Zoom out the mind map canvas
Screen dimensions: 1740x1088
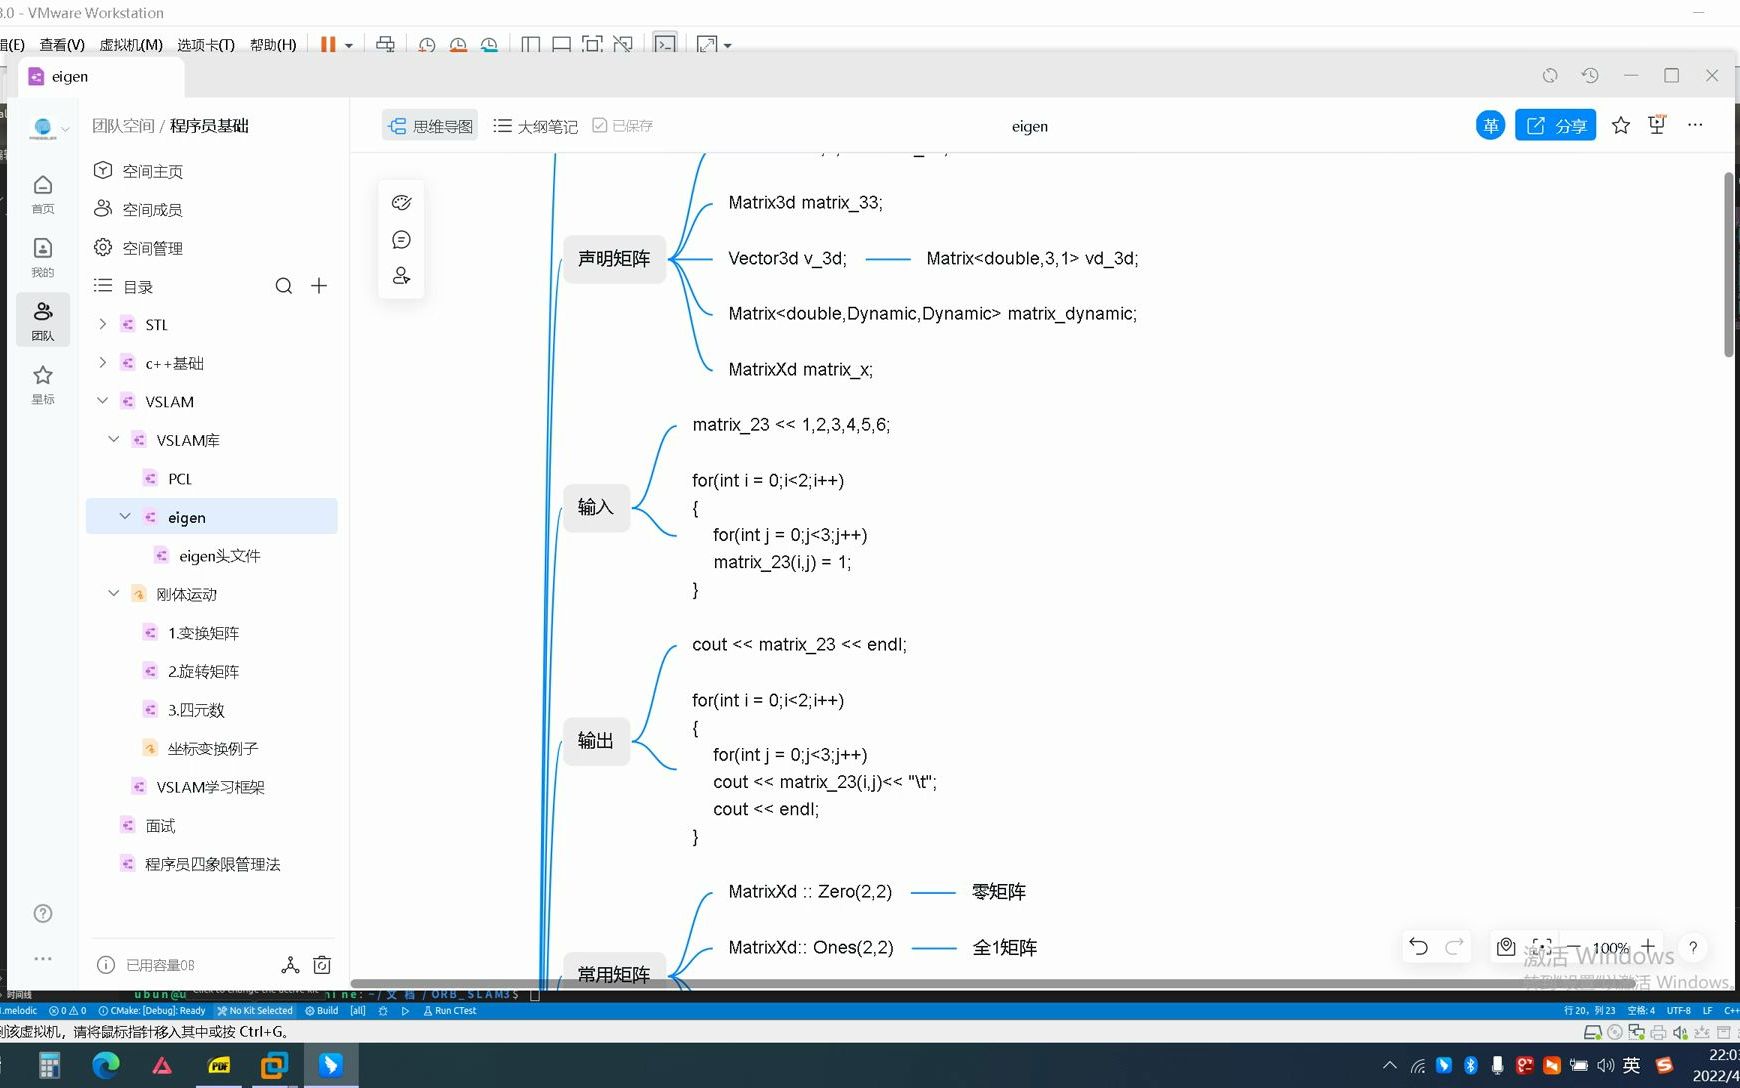1574,947
